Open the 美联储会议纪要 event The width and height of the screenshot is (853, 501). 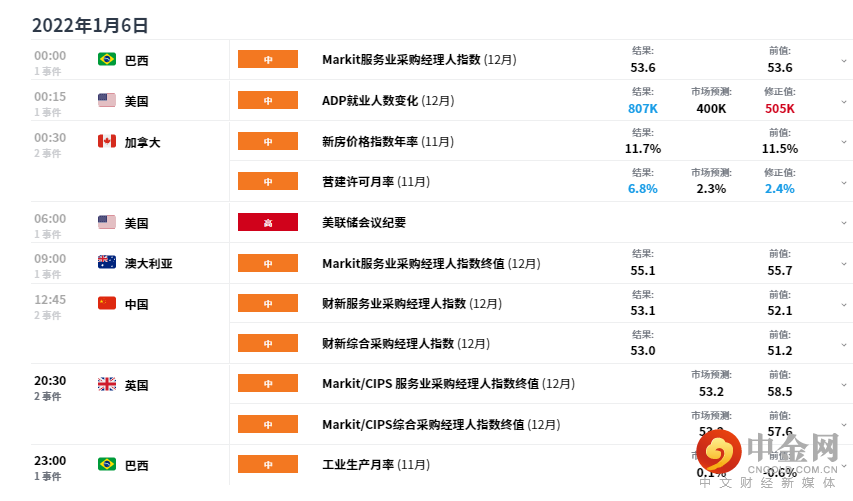(x=364, y=222)
